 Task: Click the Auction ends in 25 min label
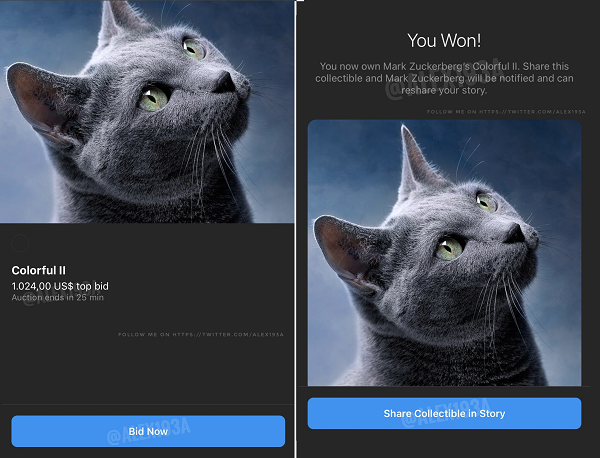(58, 297)
